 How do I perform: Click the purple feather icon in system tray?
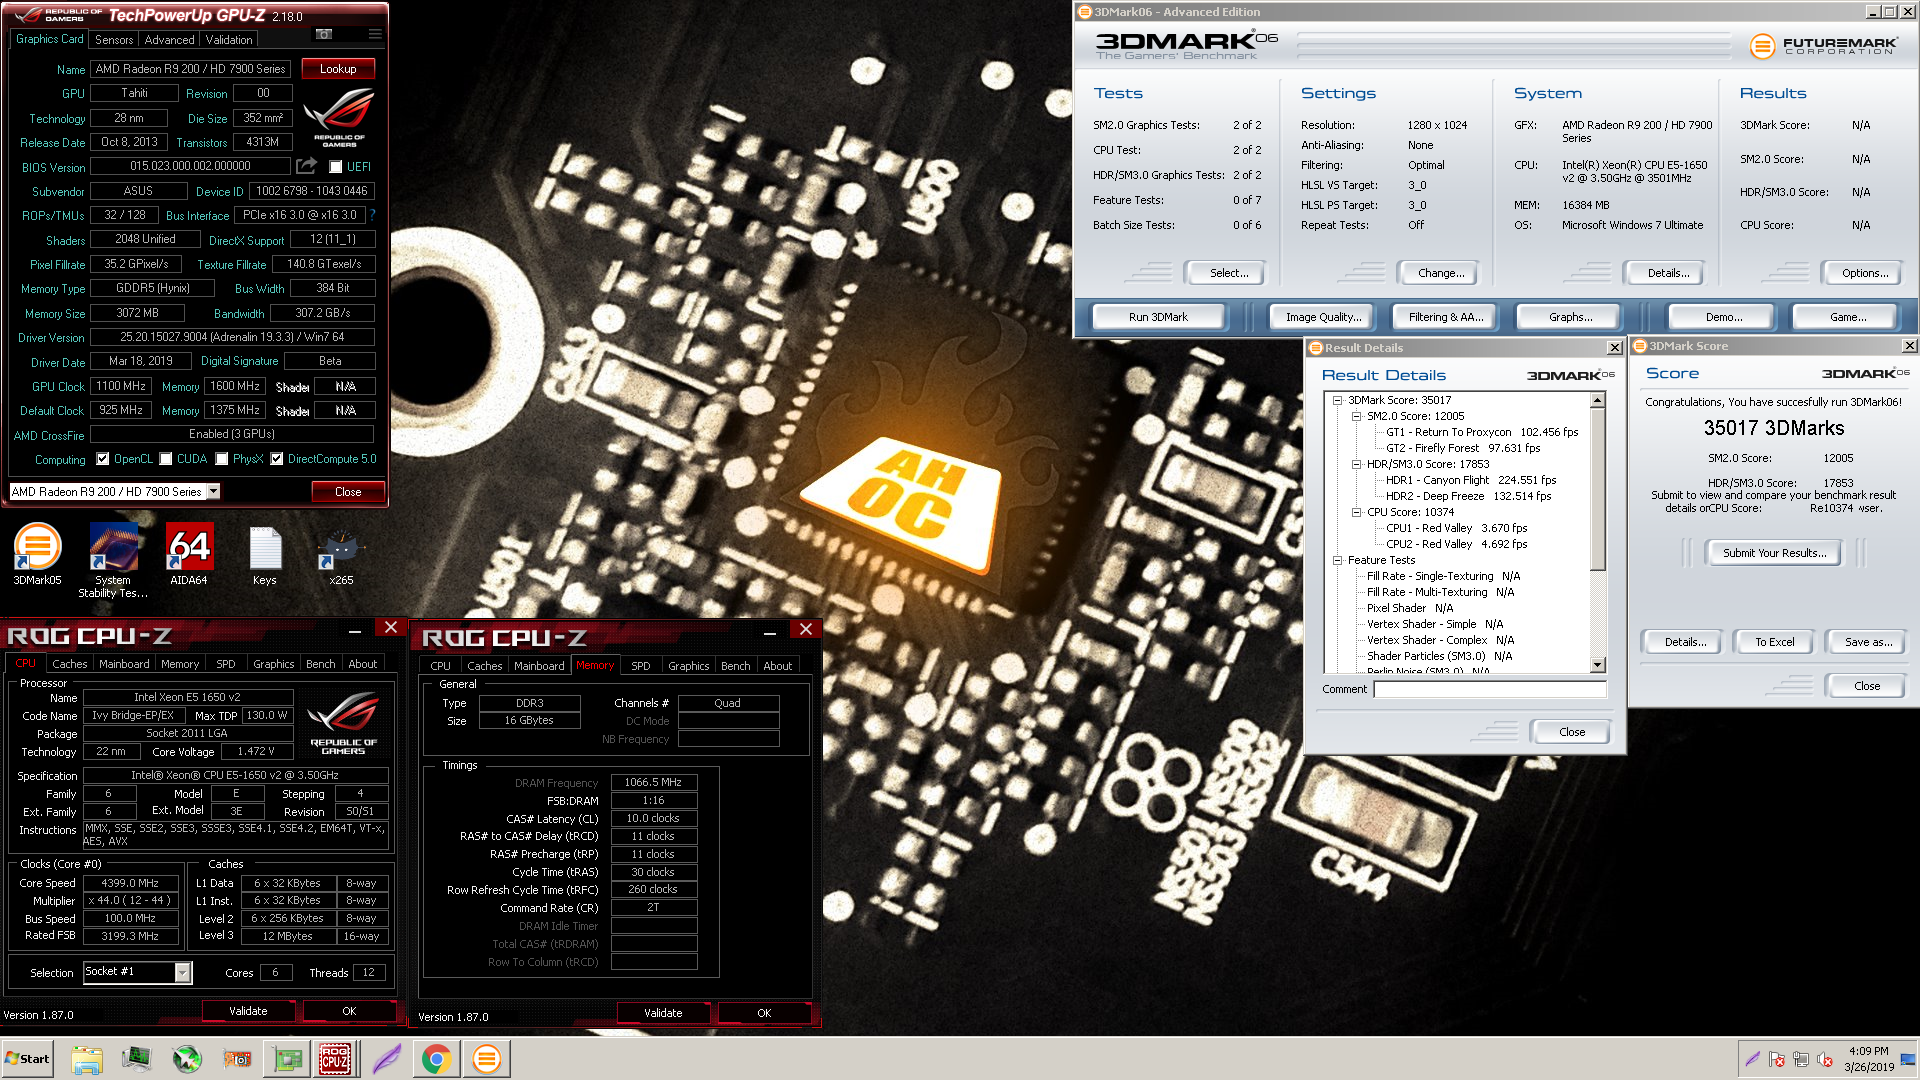click(1753, 1059)
